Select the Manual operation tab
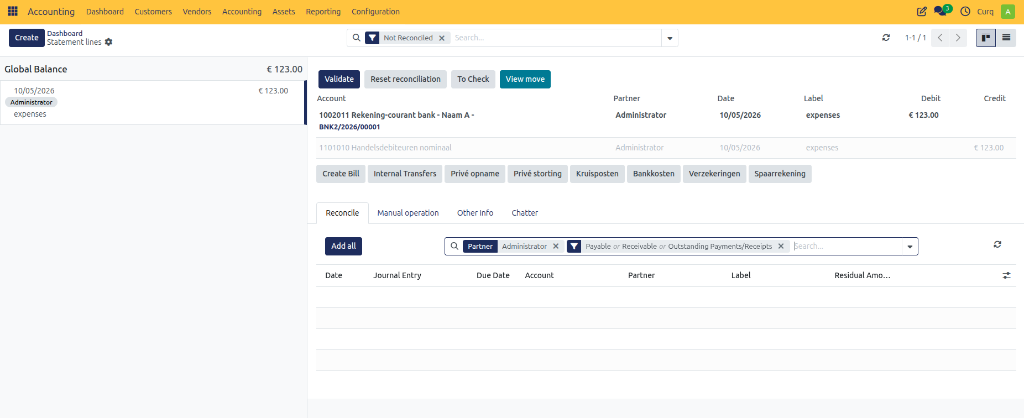The width and height of the screenshot is (1024, 418). point(408,213)
